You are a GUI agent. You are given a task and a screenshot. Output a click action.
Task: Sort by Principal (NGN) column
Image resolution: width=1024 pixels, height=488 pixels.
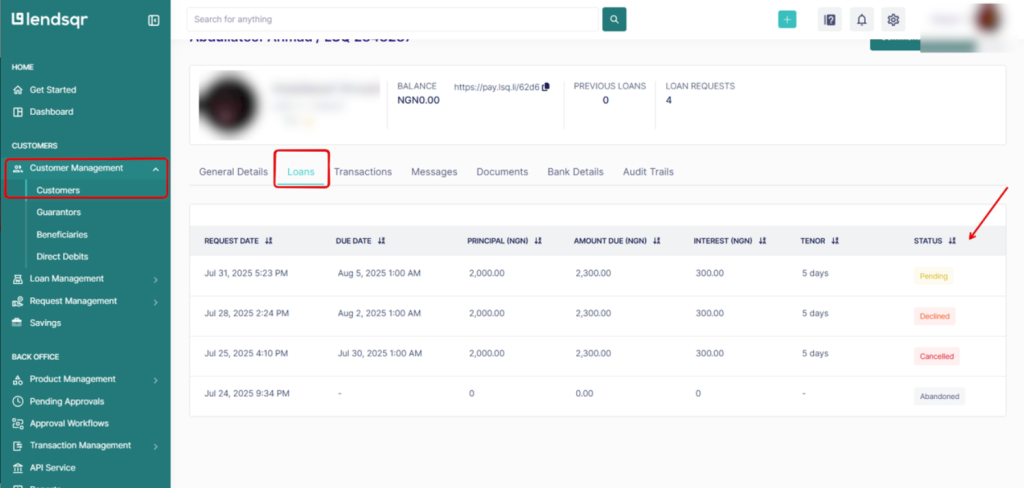pos(537,241)
